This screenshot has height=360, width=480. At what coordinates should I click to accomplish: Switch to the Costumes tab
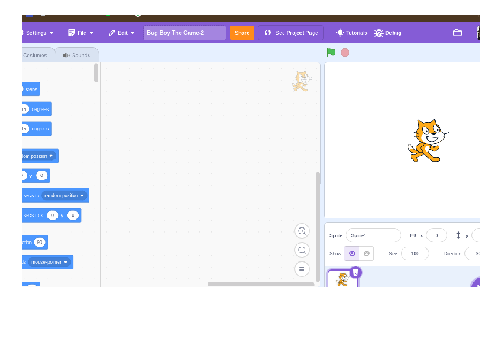click(x=36, y=55)
